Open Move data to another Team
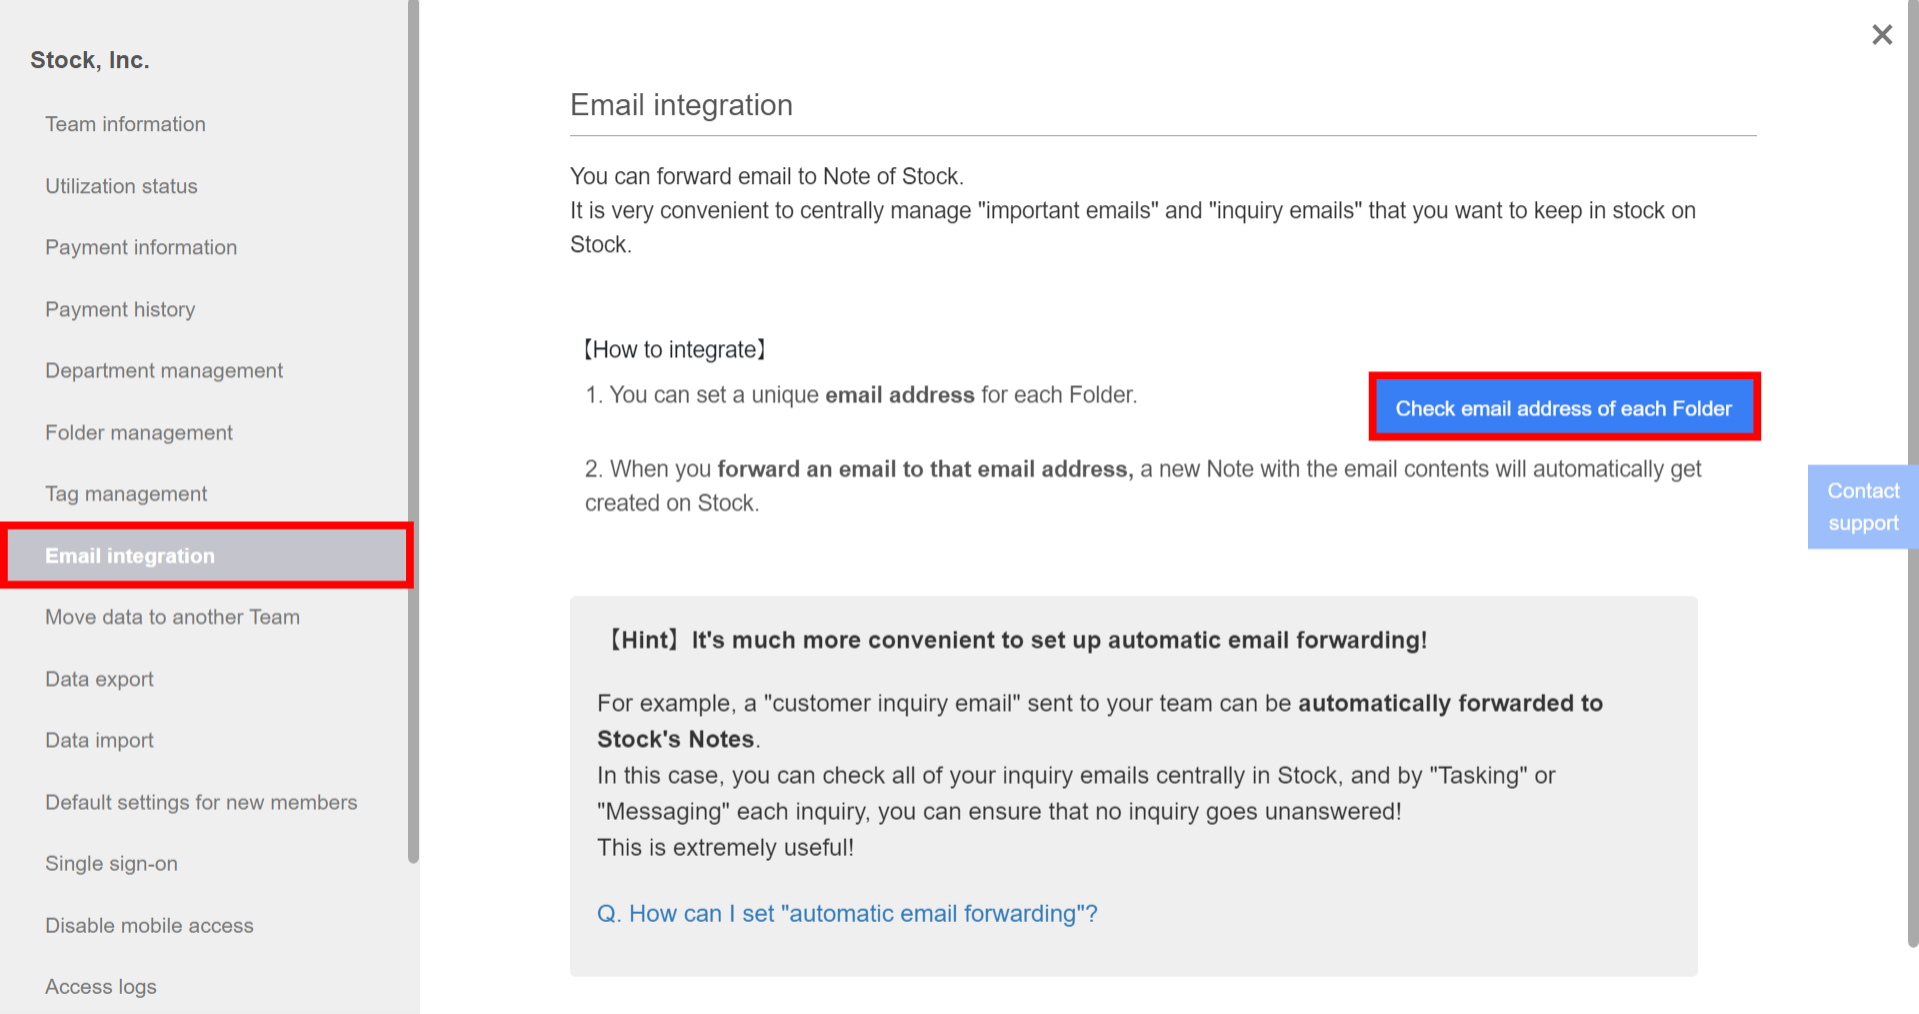The height and width of the screenshot is (1014, 1919). coord(172,617)
